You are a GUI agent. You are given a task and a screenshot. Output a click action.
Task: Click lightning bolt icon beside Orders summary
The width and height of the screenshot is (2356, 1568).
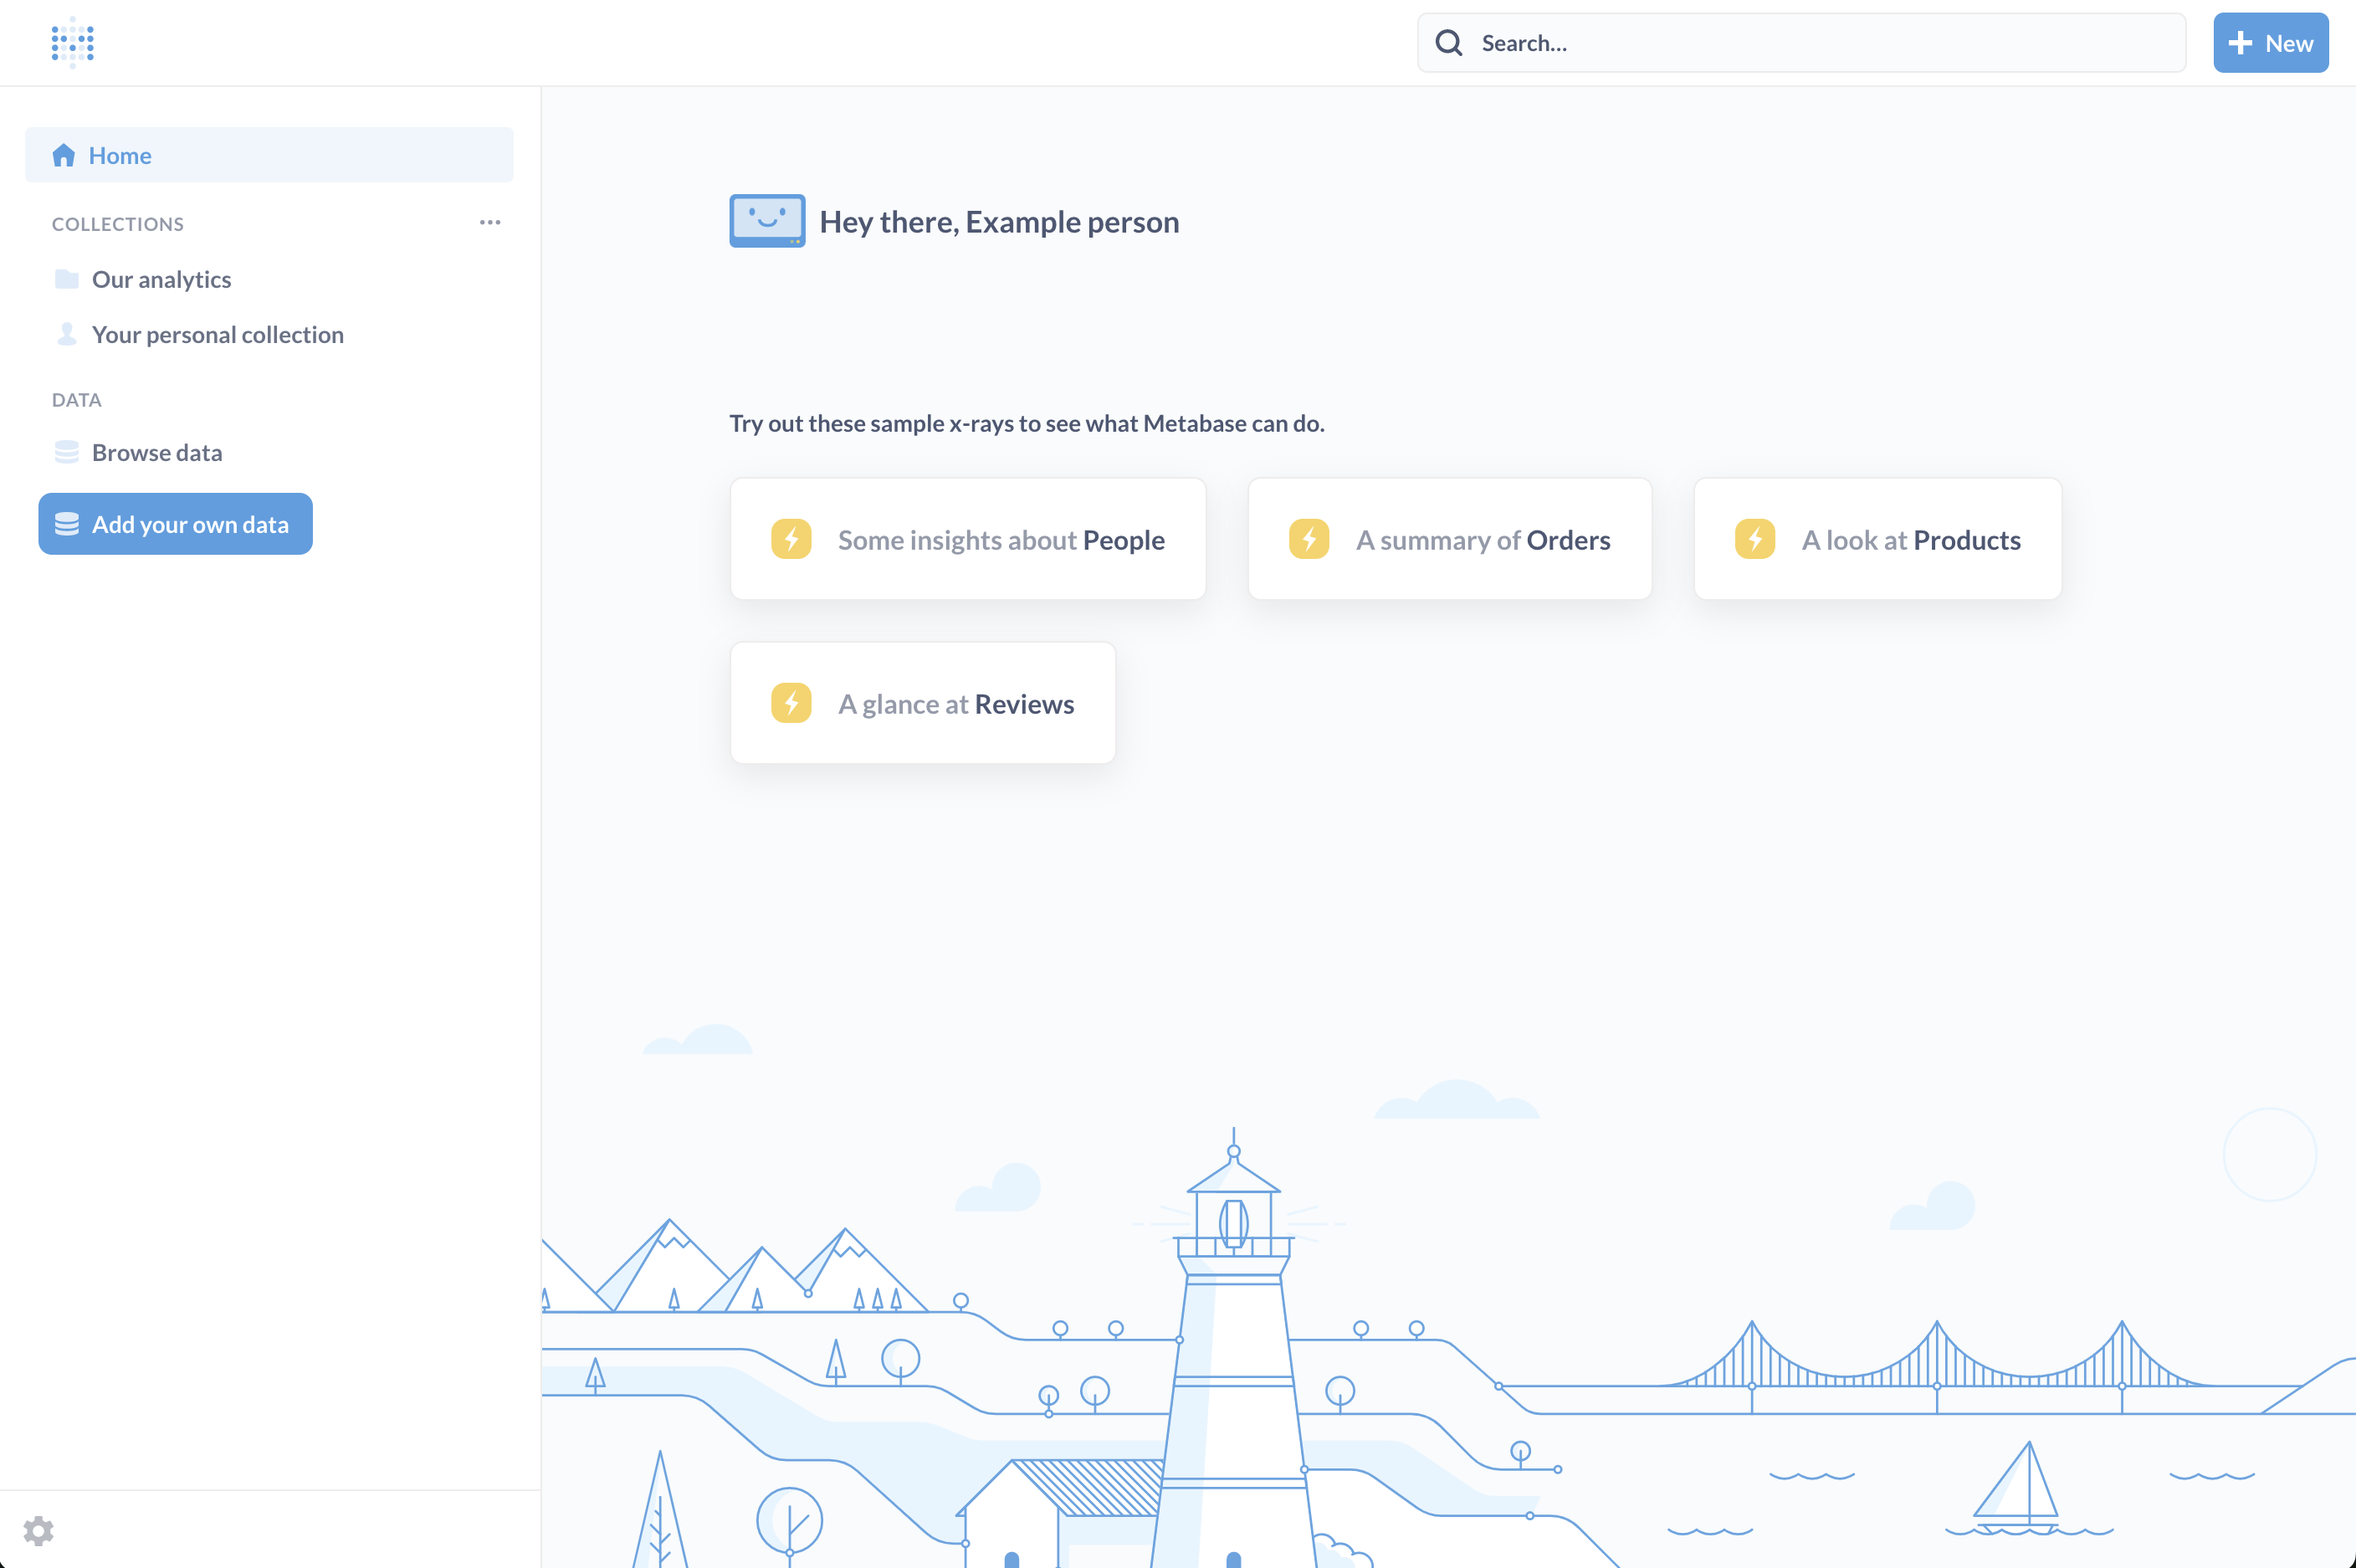tap(1309, 540)
